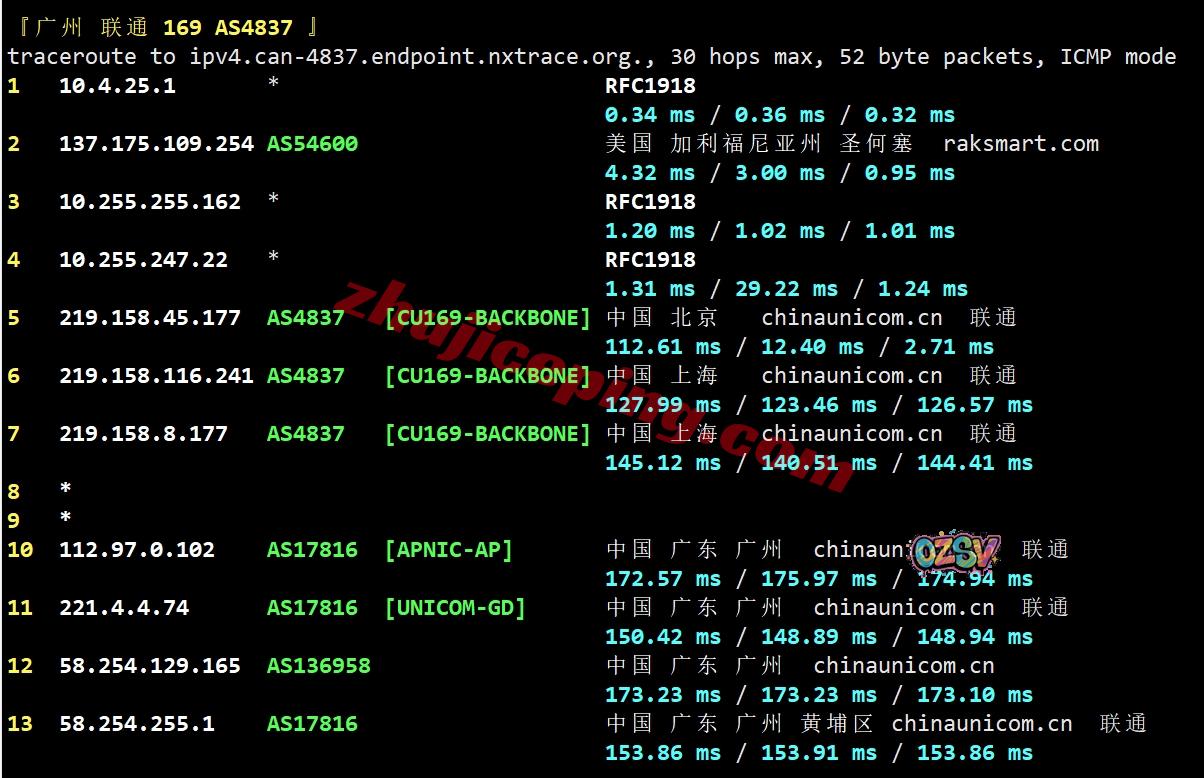Click RFC1918 label on hop 1
Screen dimensions: 1204x778
click(x=650, y=86)
